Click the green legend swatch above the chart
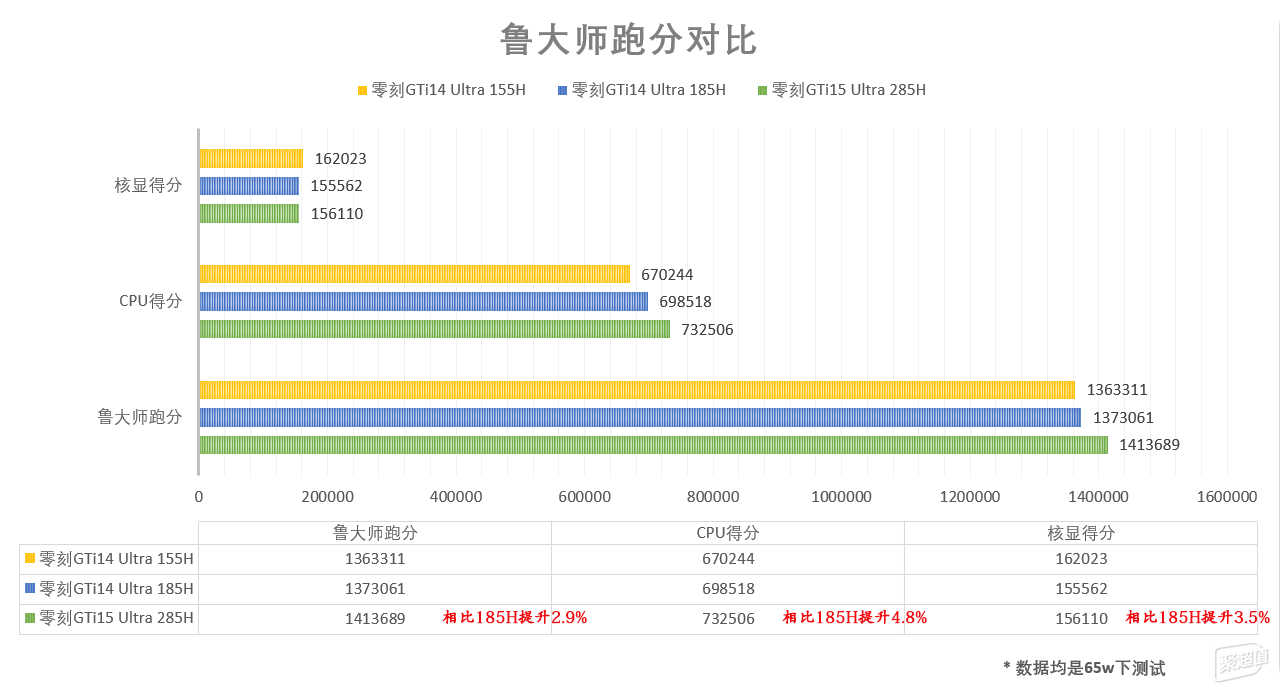1280x693 pixels. click(x=763, y=90)
